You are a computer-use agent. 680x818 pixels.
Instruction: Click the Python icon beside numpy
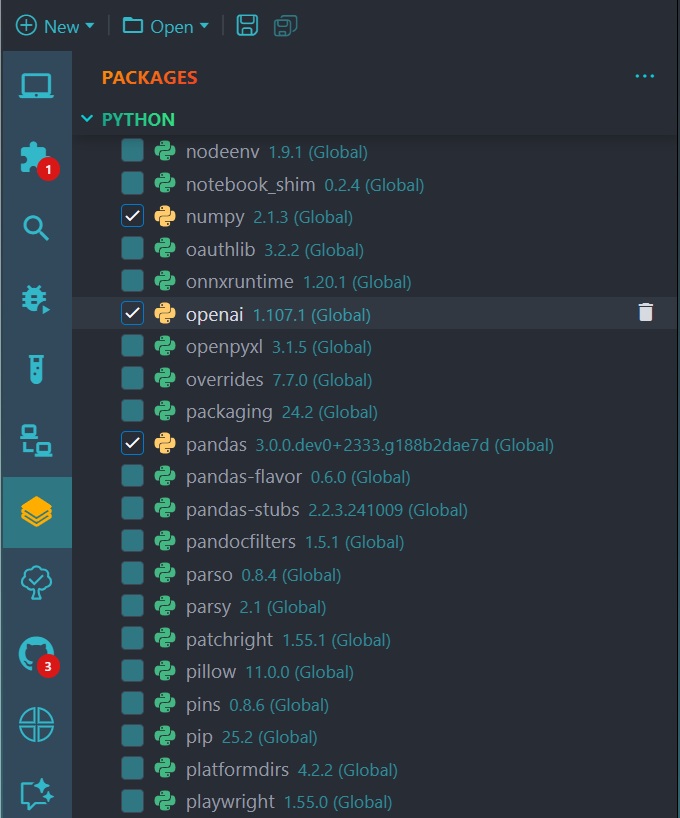[165, 216]
